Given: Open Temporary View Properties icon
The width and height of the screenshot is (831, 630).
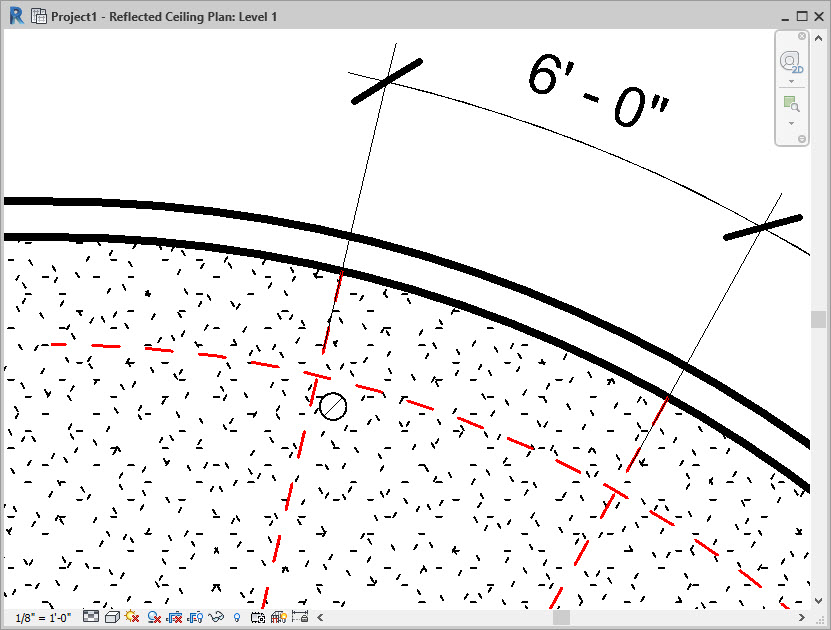Looking at the screenshot, I should pos(257,618).
